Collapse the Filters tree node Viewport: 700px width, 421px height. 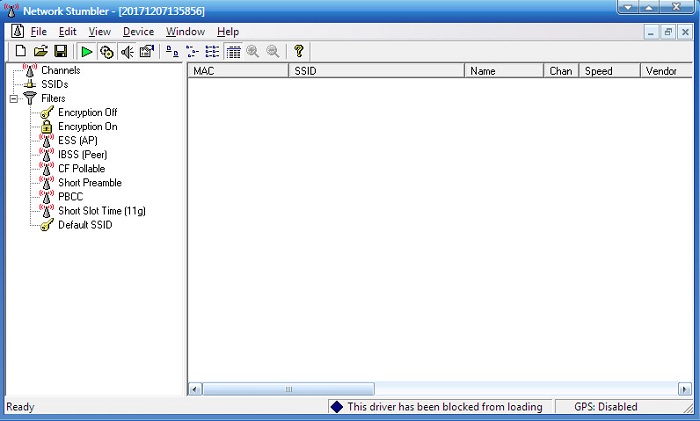point(14,99)
